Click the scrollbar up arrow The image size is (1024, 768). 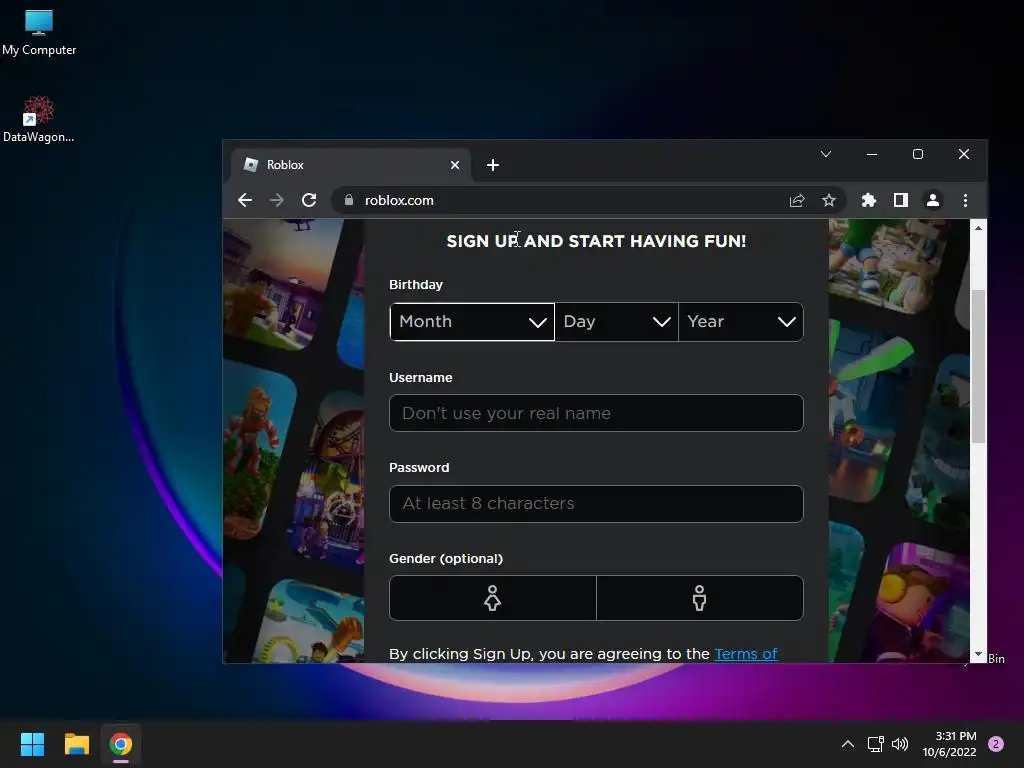(978, 227)
